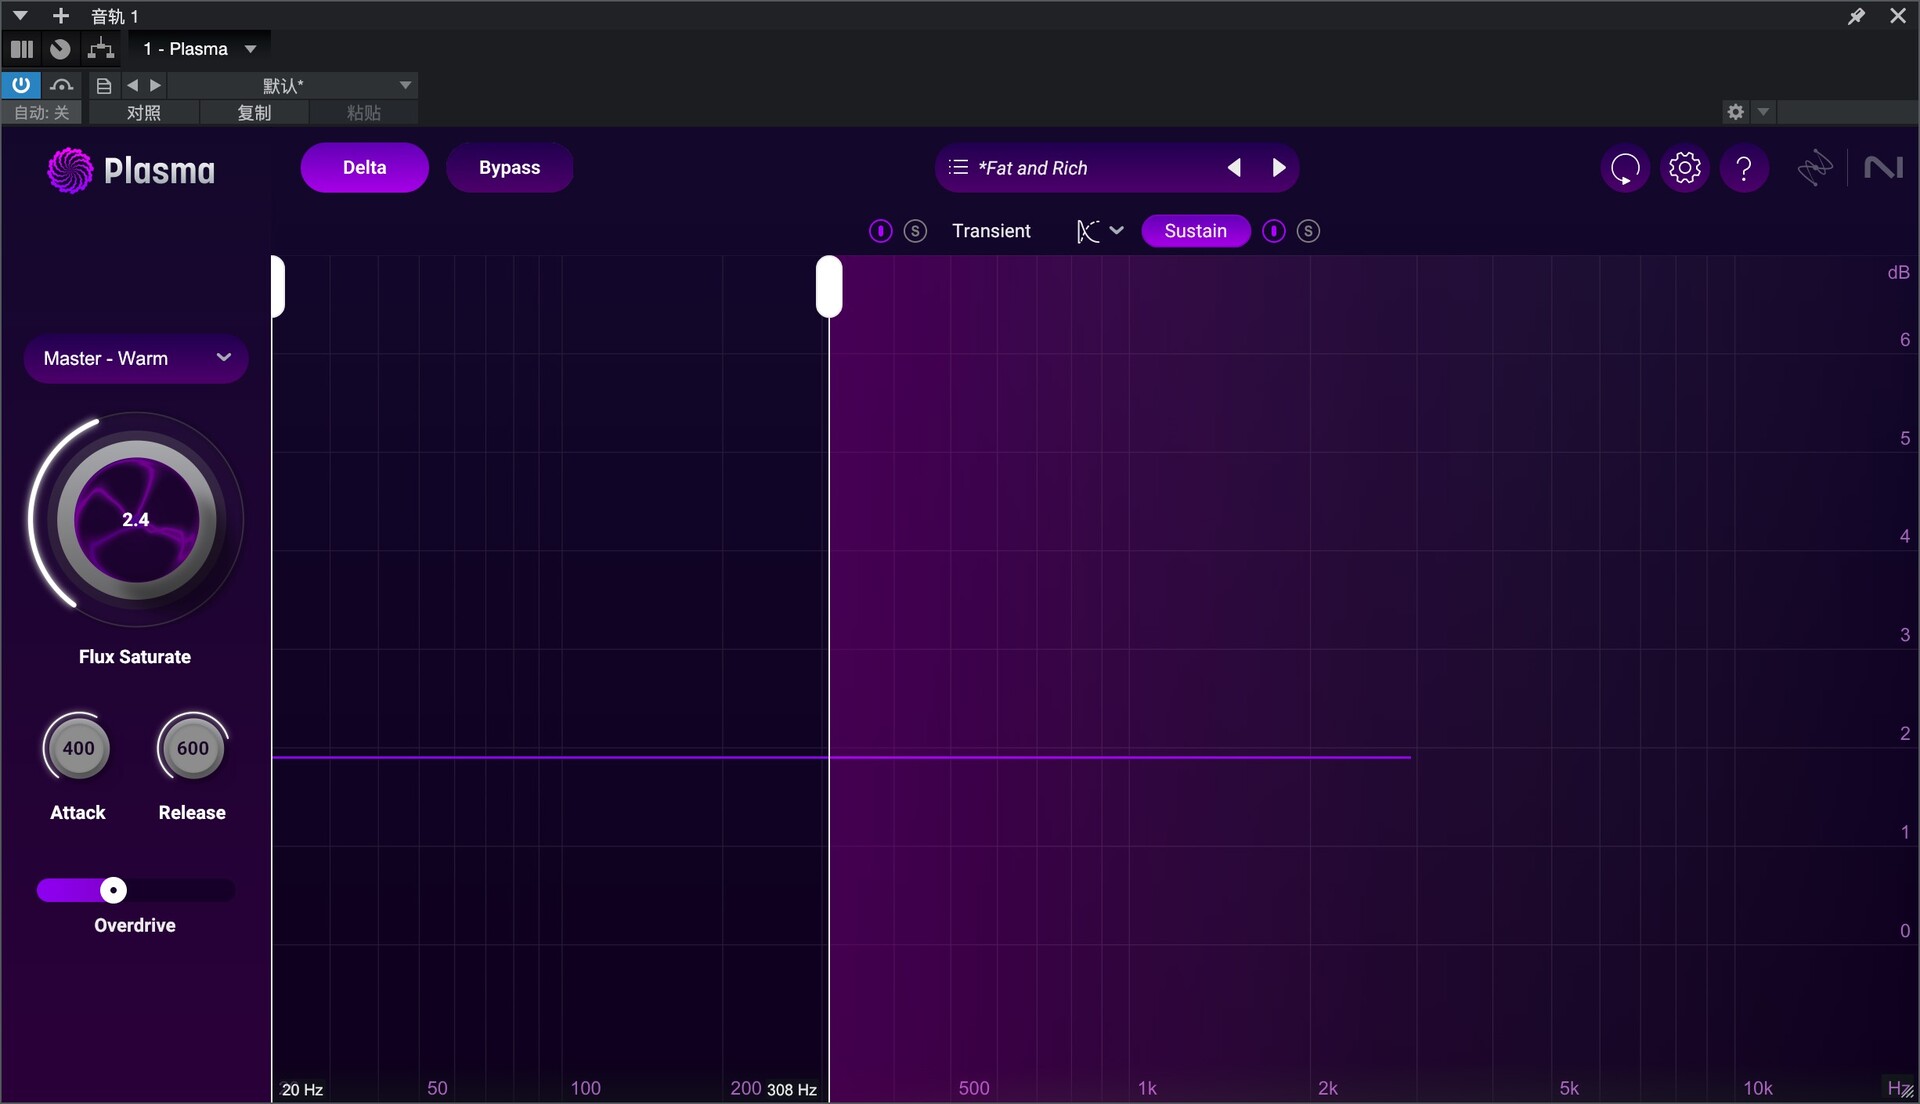Open the Master - Warm style dropdown
This screenshot has width=1920, height=1104.
(x=136, y=358)
